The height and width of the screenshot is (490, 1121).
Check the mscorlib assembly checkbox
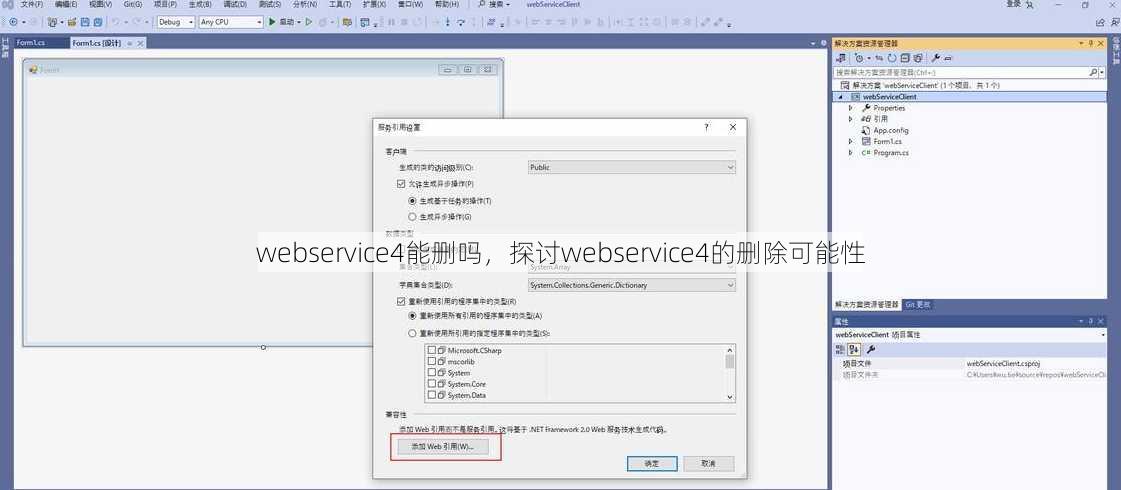tap(431, 362)
